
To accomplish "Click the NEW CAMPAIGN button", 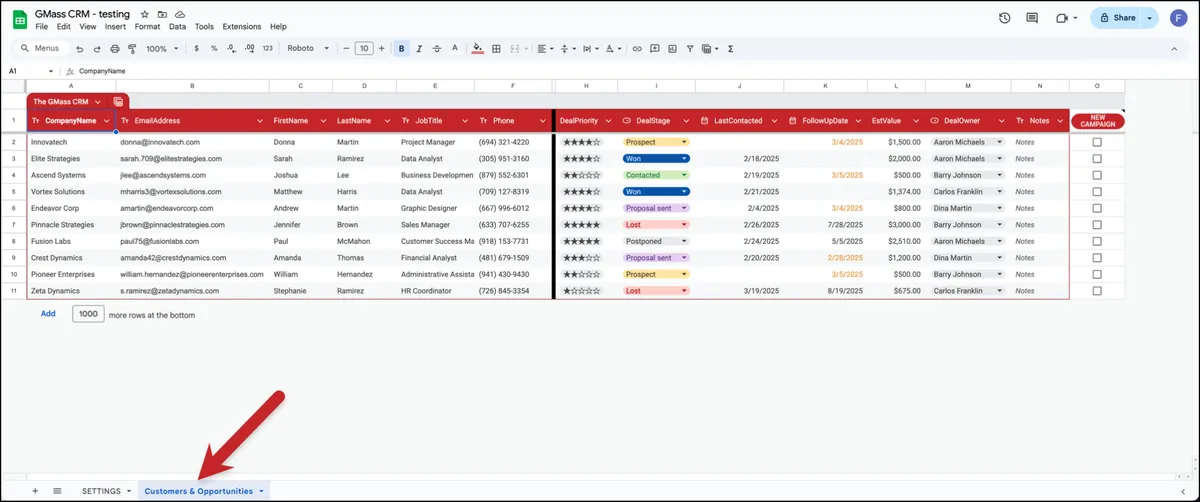I will pos(1097,121).
